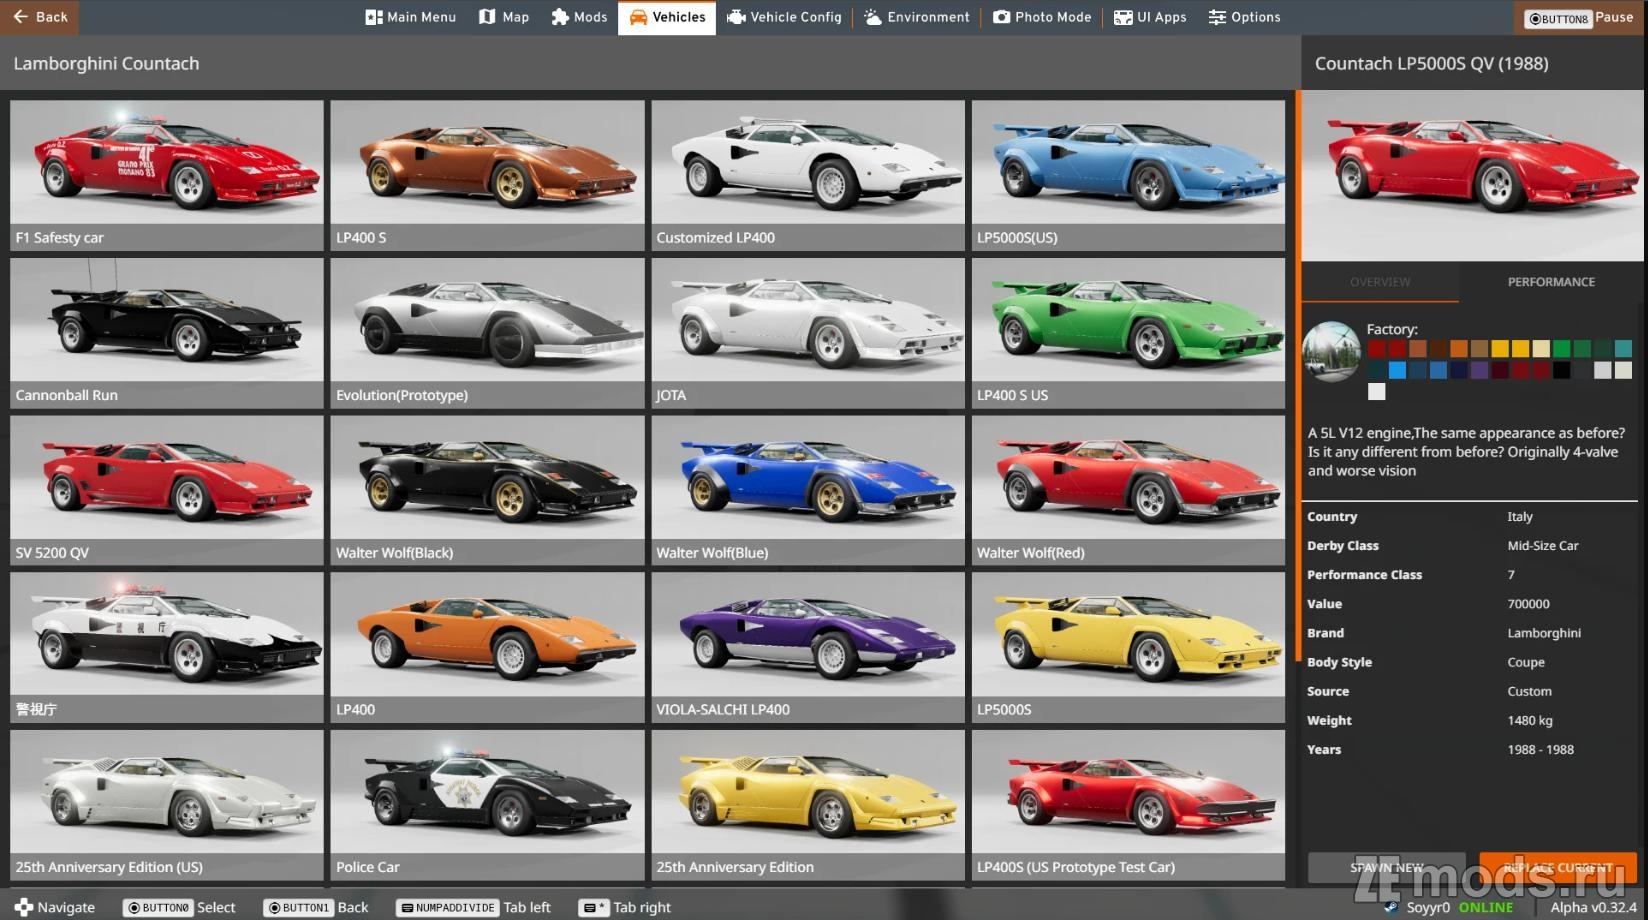This screenshot has height=920, width=1648.
Task: Click the circular environment preview icon
Action: point(1332,351)
